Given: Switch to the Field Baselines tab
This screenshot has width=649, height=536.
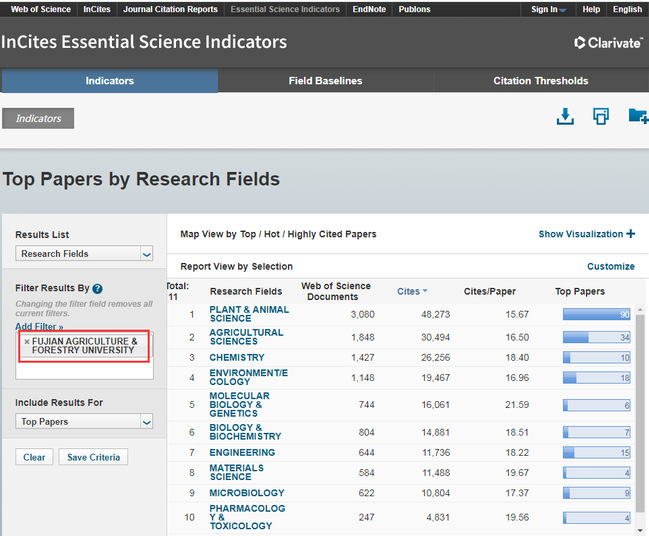Looking at the screenshot, I should (325, 81).
